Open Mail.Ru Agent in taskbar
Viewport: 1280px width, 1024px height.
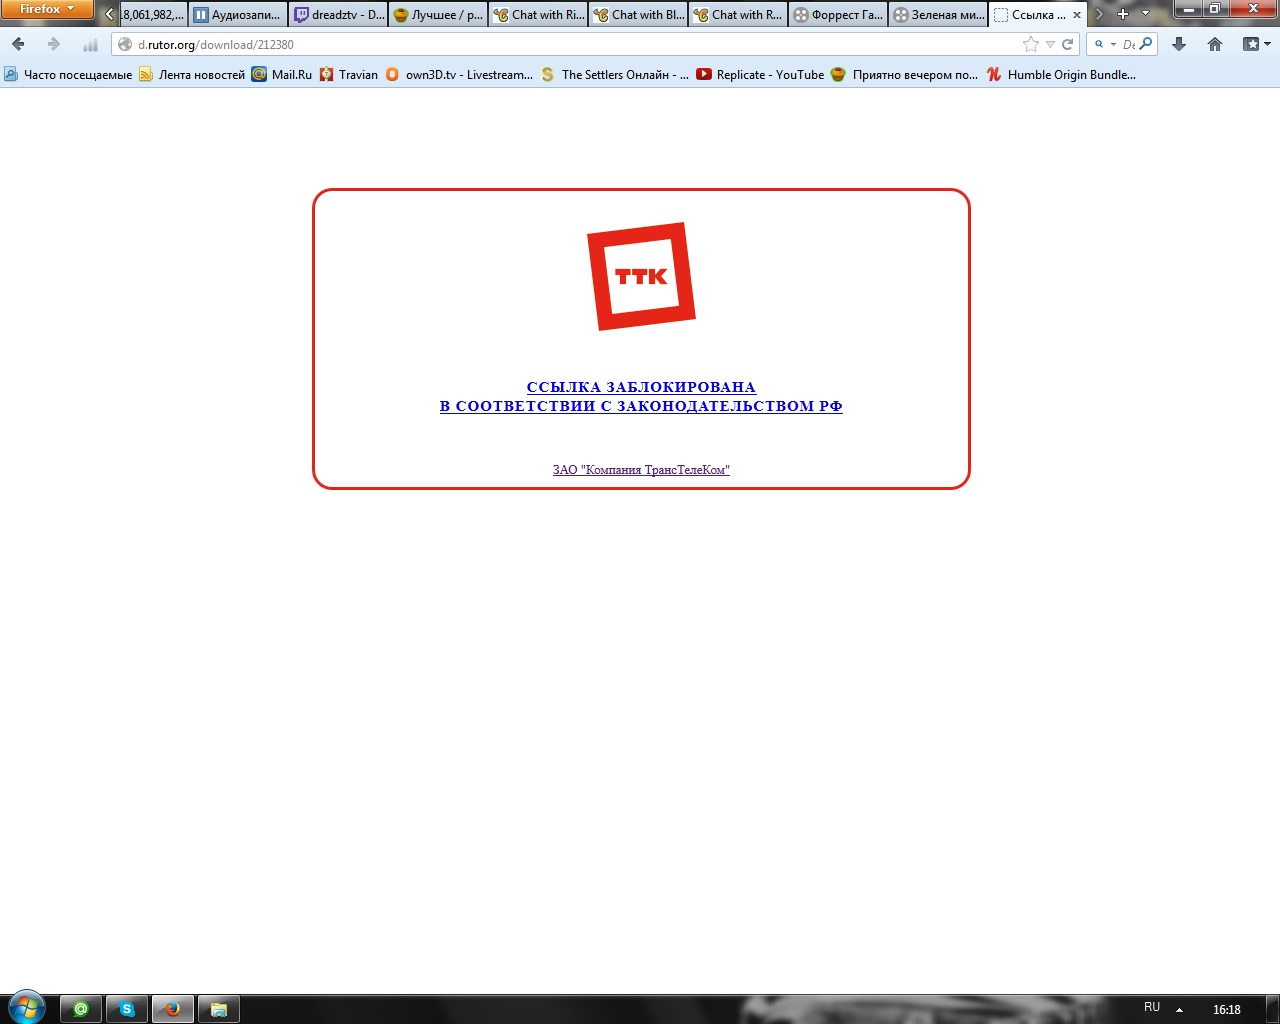coord(81,1010)
